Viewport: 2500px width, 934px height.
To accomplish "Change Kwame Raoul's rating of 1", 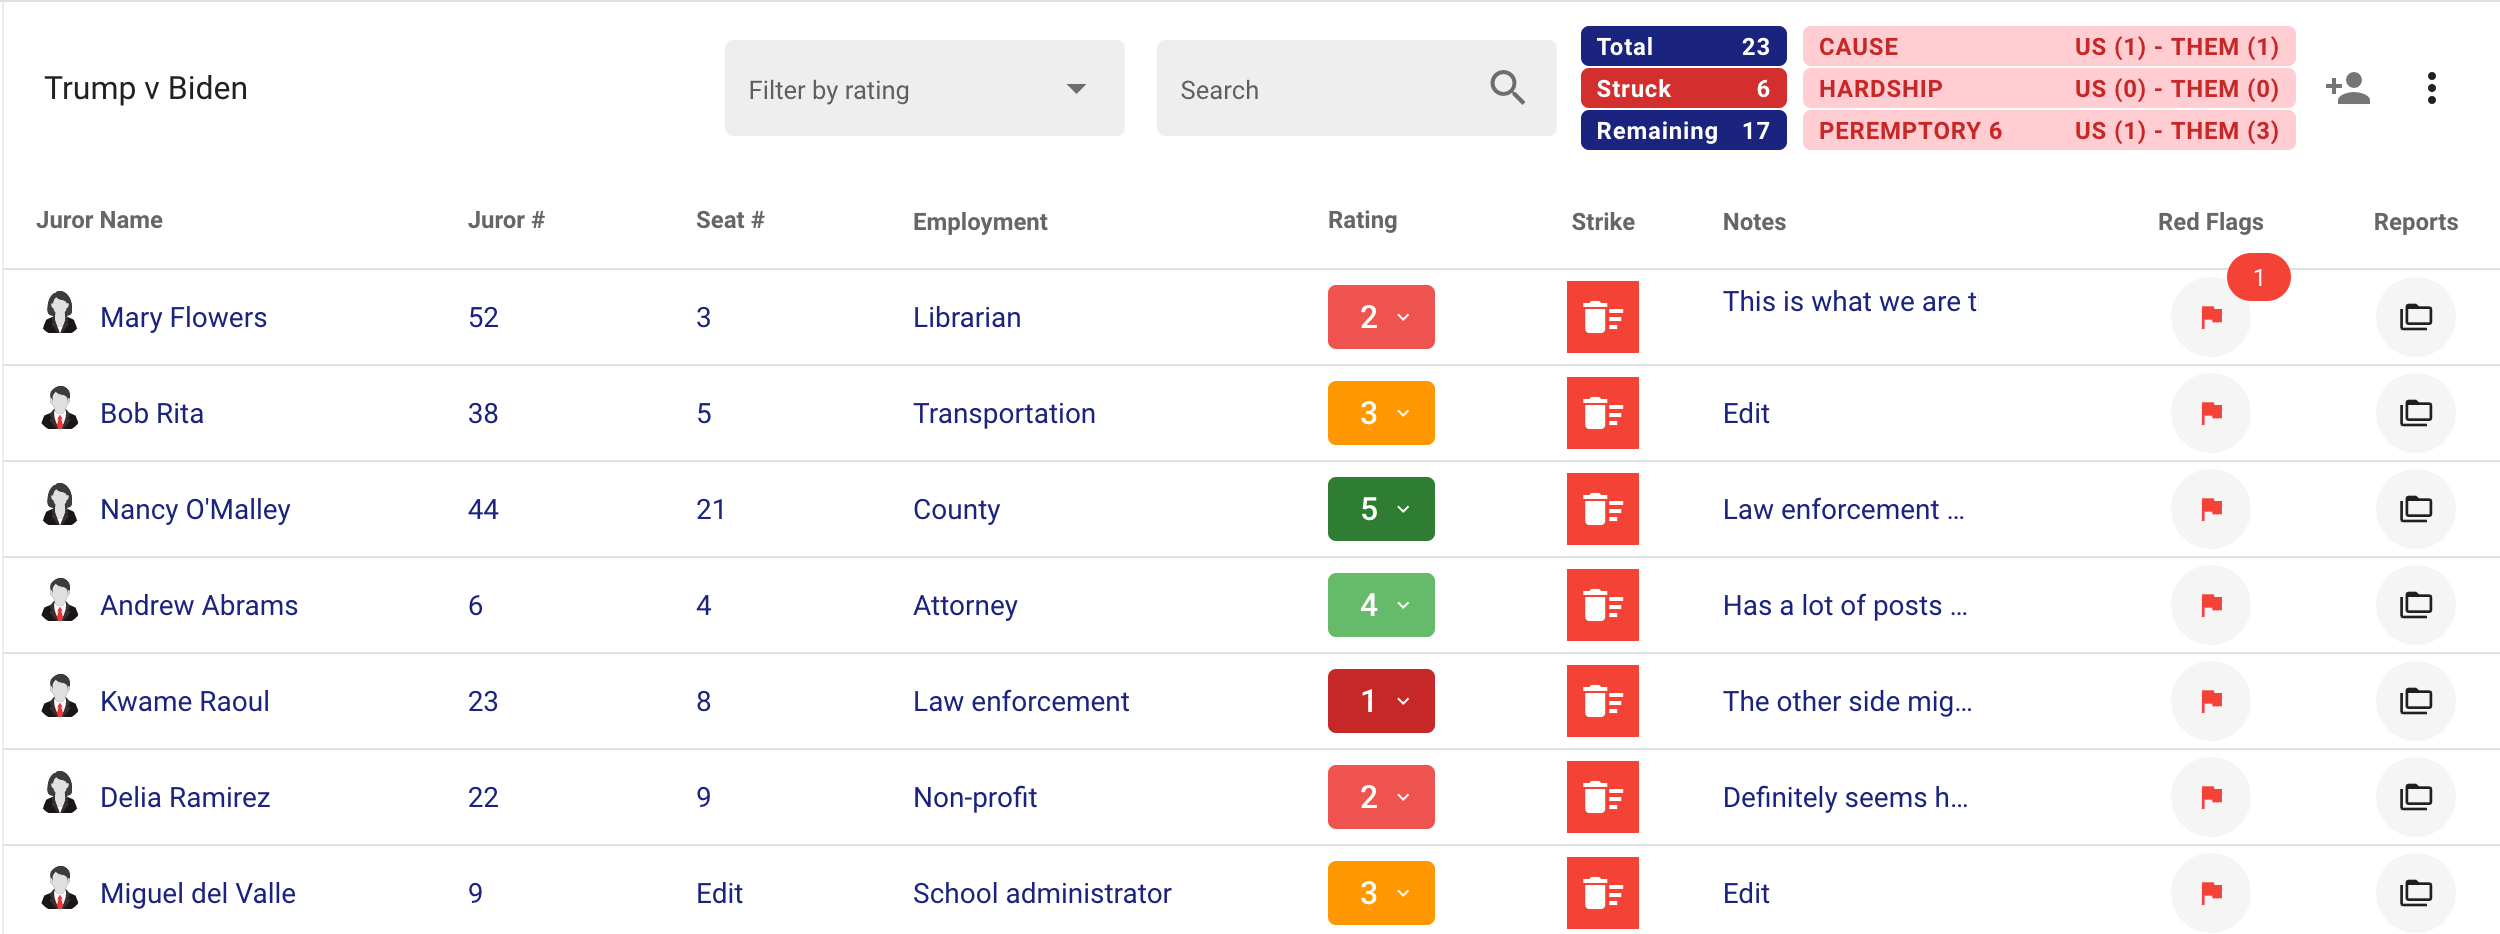I will (x=1381, y=701).
